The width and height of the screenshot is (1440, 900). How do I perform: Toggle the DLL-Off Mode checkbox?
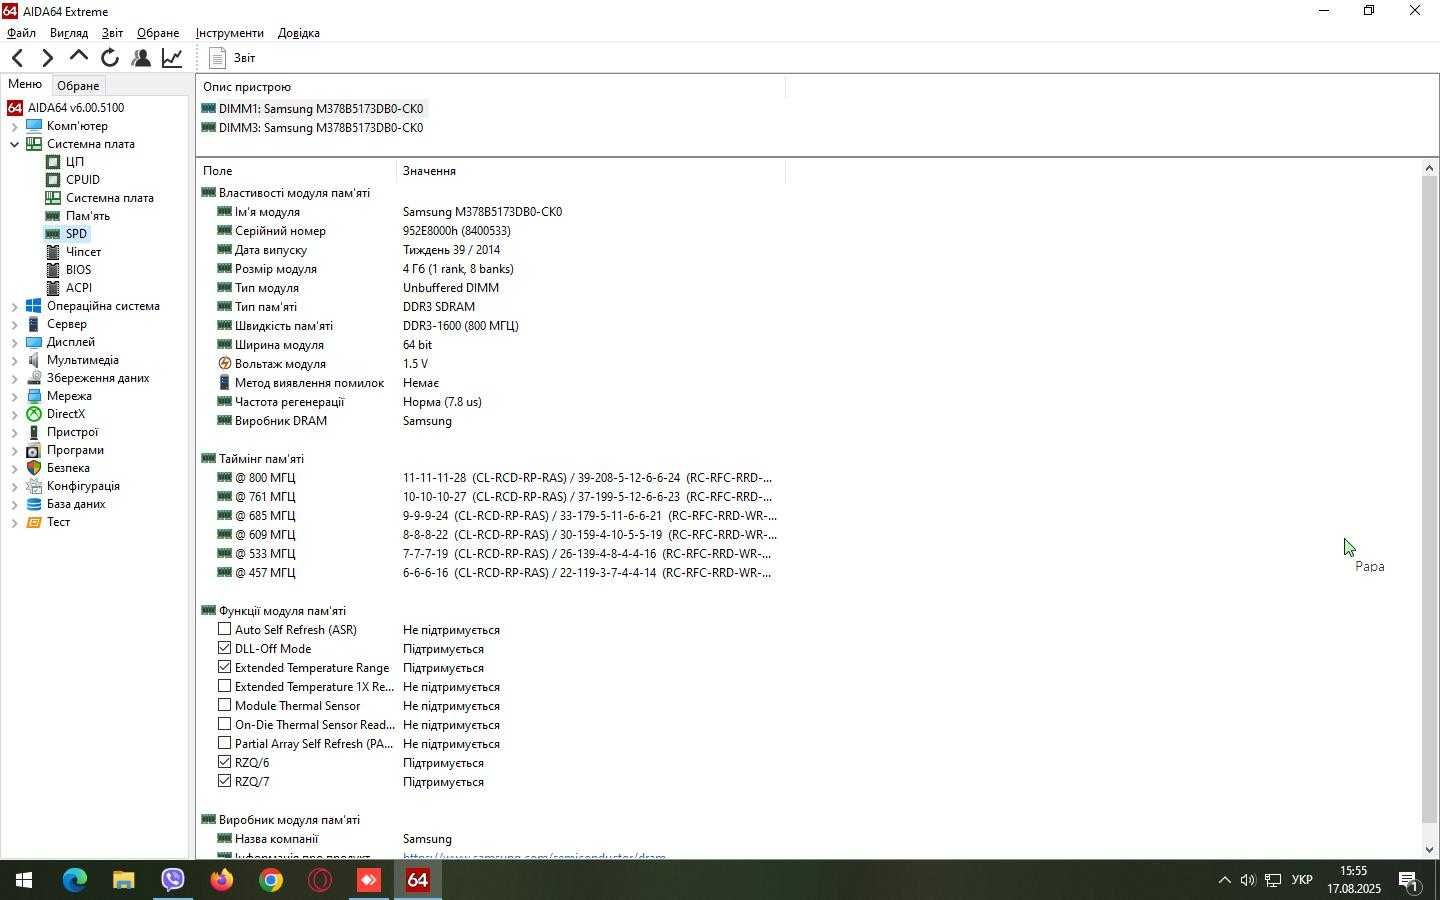[x=224, y=648]
